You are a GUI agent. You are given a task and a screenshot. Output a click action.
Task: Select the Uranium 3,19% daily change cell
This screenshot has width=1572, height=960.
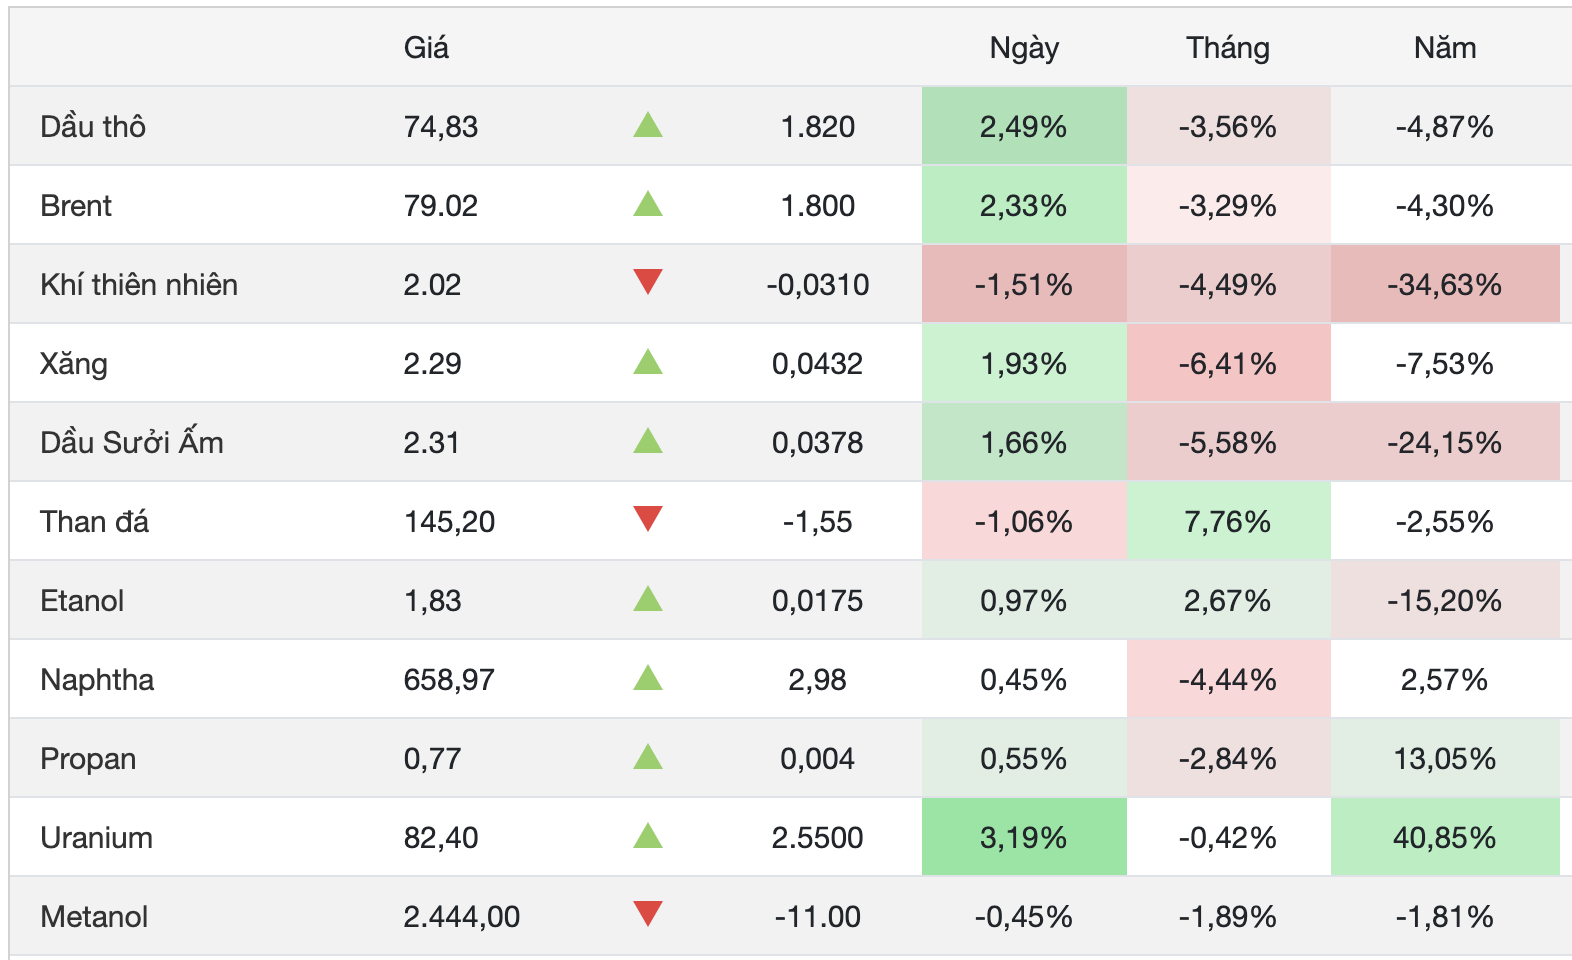[x=1024, y=837]
